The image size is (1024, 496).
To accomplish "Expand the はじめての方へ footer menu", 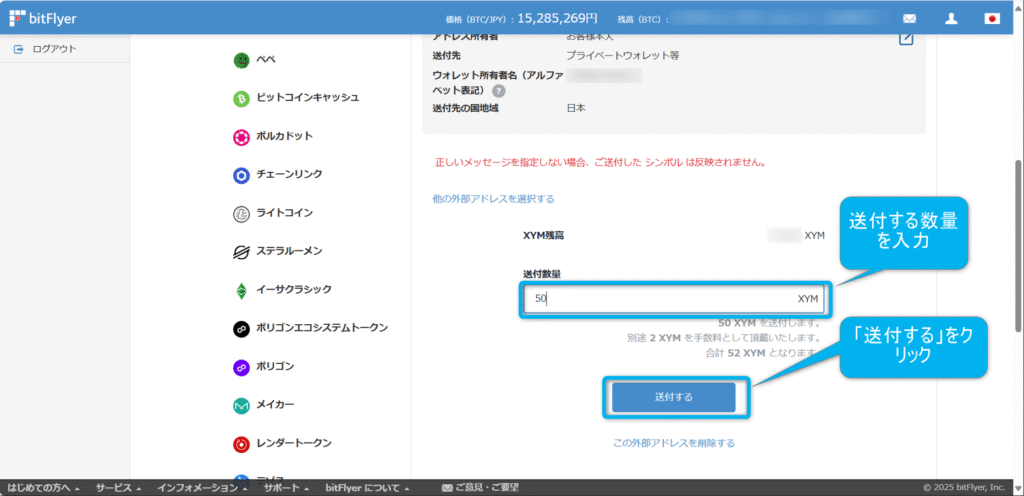I will coord(44,488).
